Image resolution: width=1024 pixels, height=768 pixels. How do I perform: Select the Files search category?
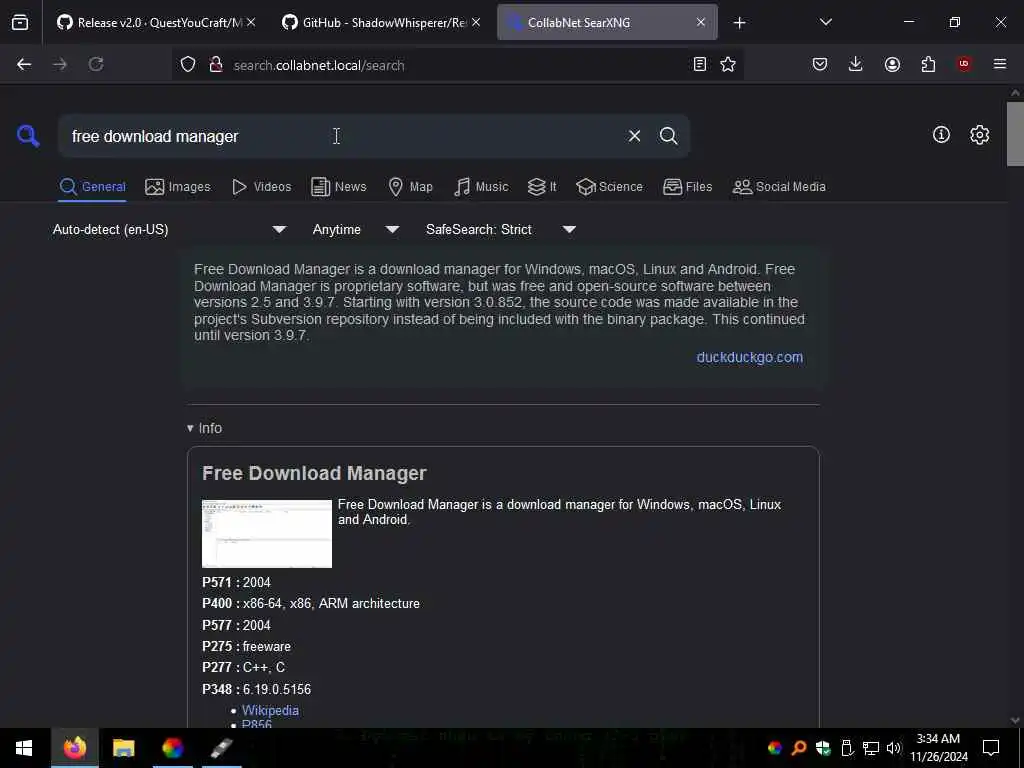(687, 187)
